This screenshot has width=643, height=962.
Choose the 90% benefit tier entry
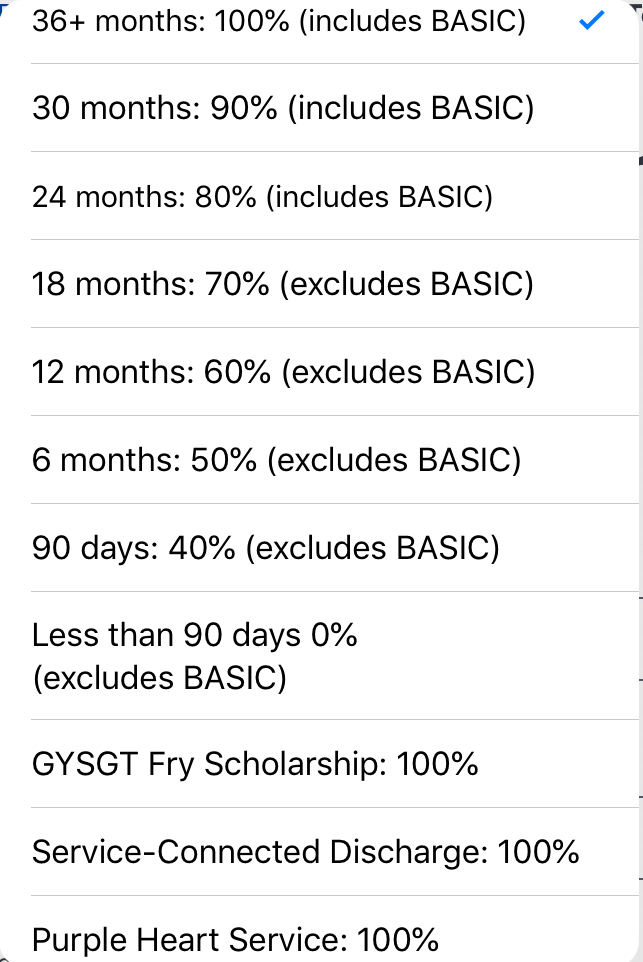[283, 108]
